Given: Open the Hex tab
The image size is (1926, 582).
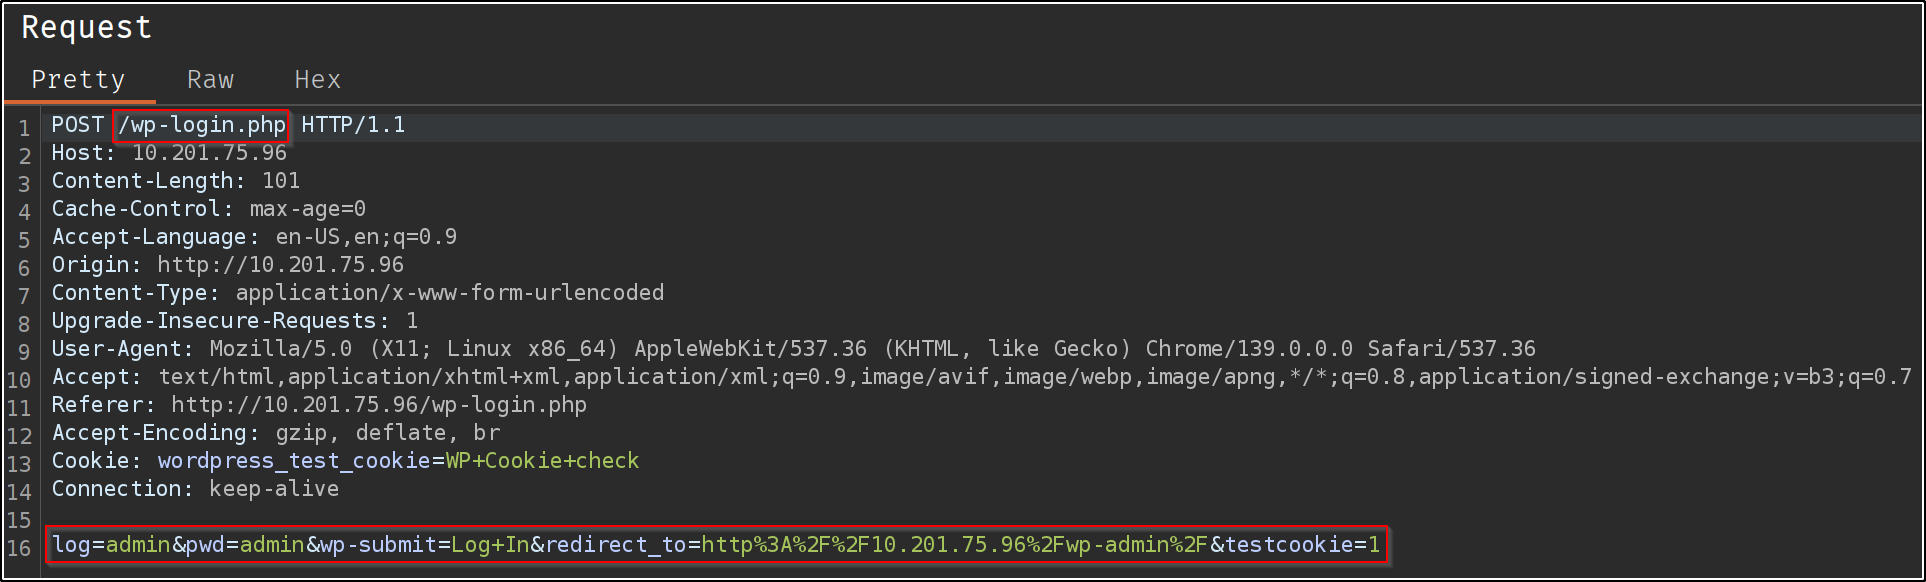Looking at the screenshot, I should click(x=317, y=80).
